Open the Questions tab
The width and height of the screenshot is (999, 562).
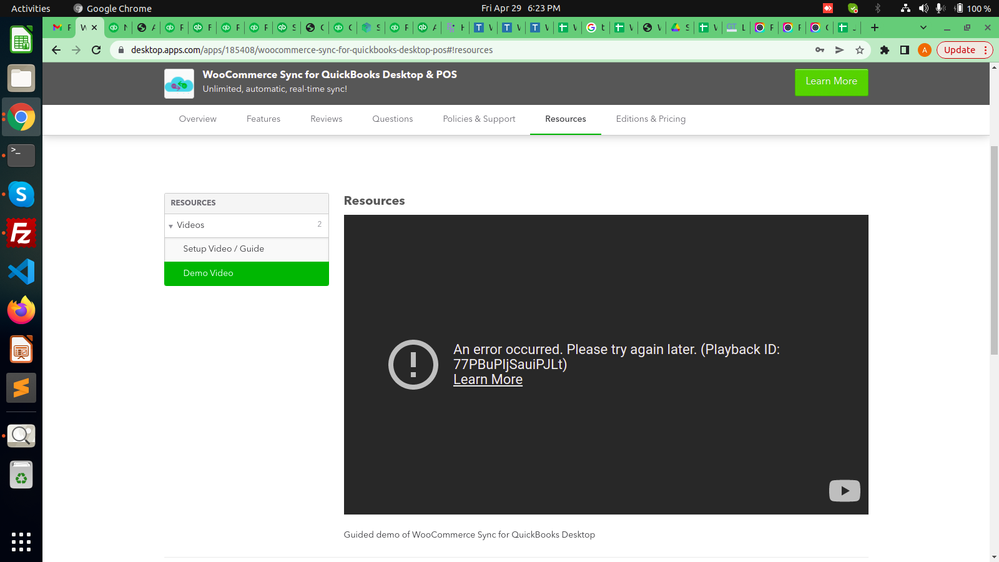[392, 119]
